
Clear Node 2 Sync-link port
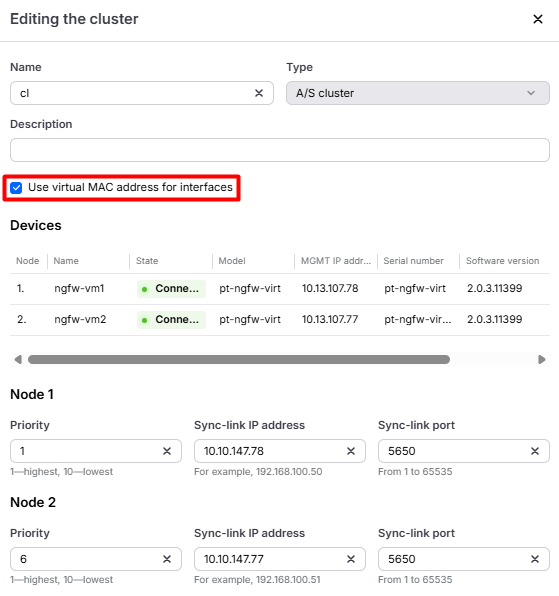[535, 559]
